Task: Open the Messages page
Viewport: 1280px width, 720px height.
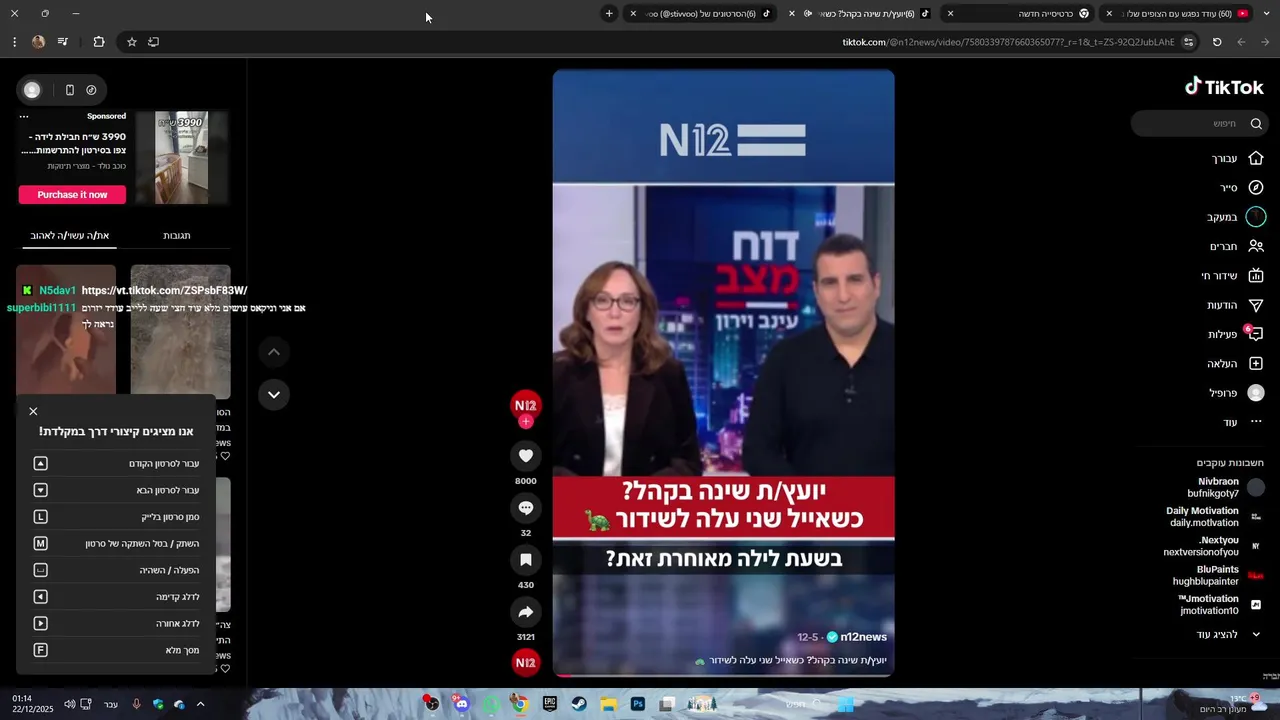Action: tap(1235, 305)
